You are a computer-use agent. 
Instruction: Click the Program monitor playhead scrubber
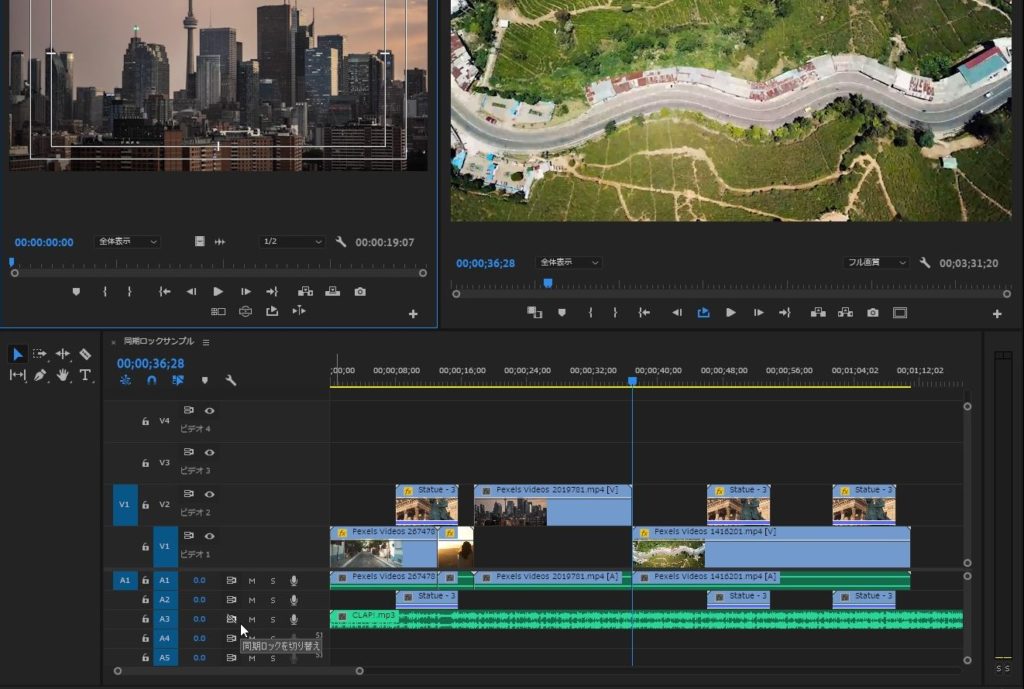coord(548,284)
